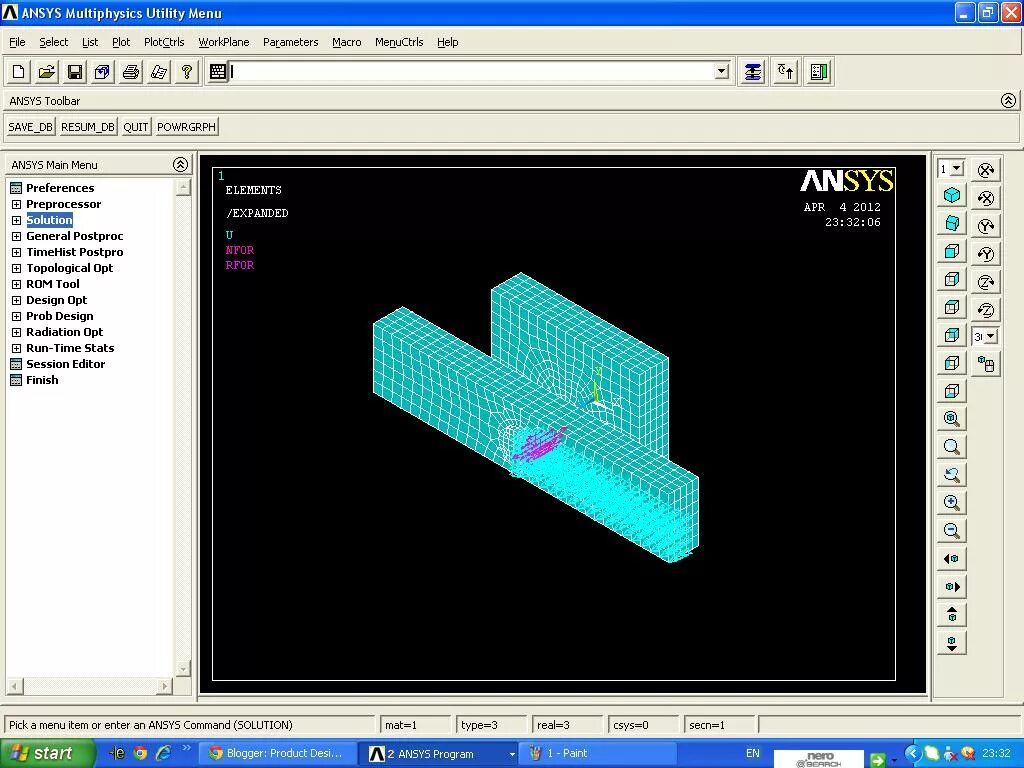The height and width of the screenshot is (768, 1024).
Task: Click the Zoom In plus magnifier
Action: tap(952, 503)
